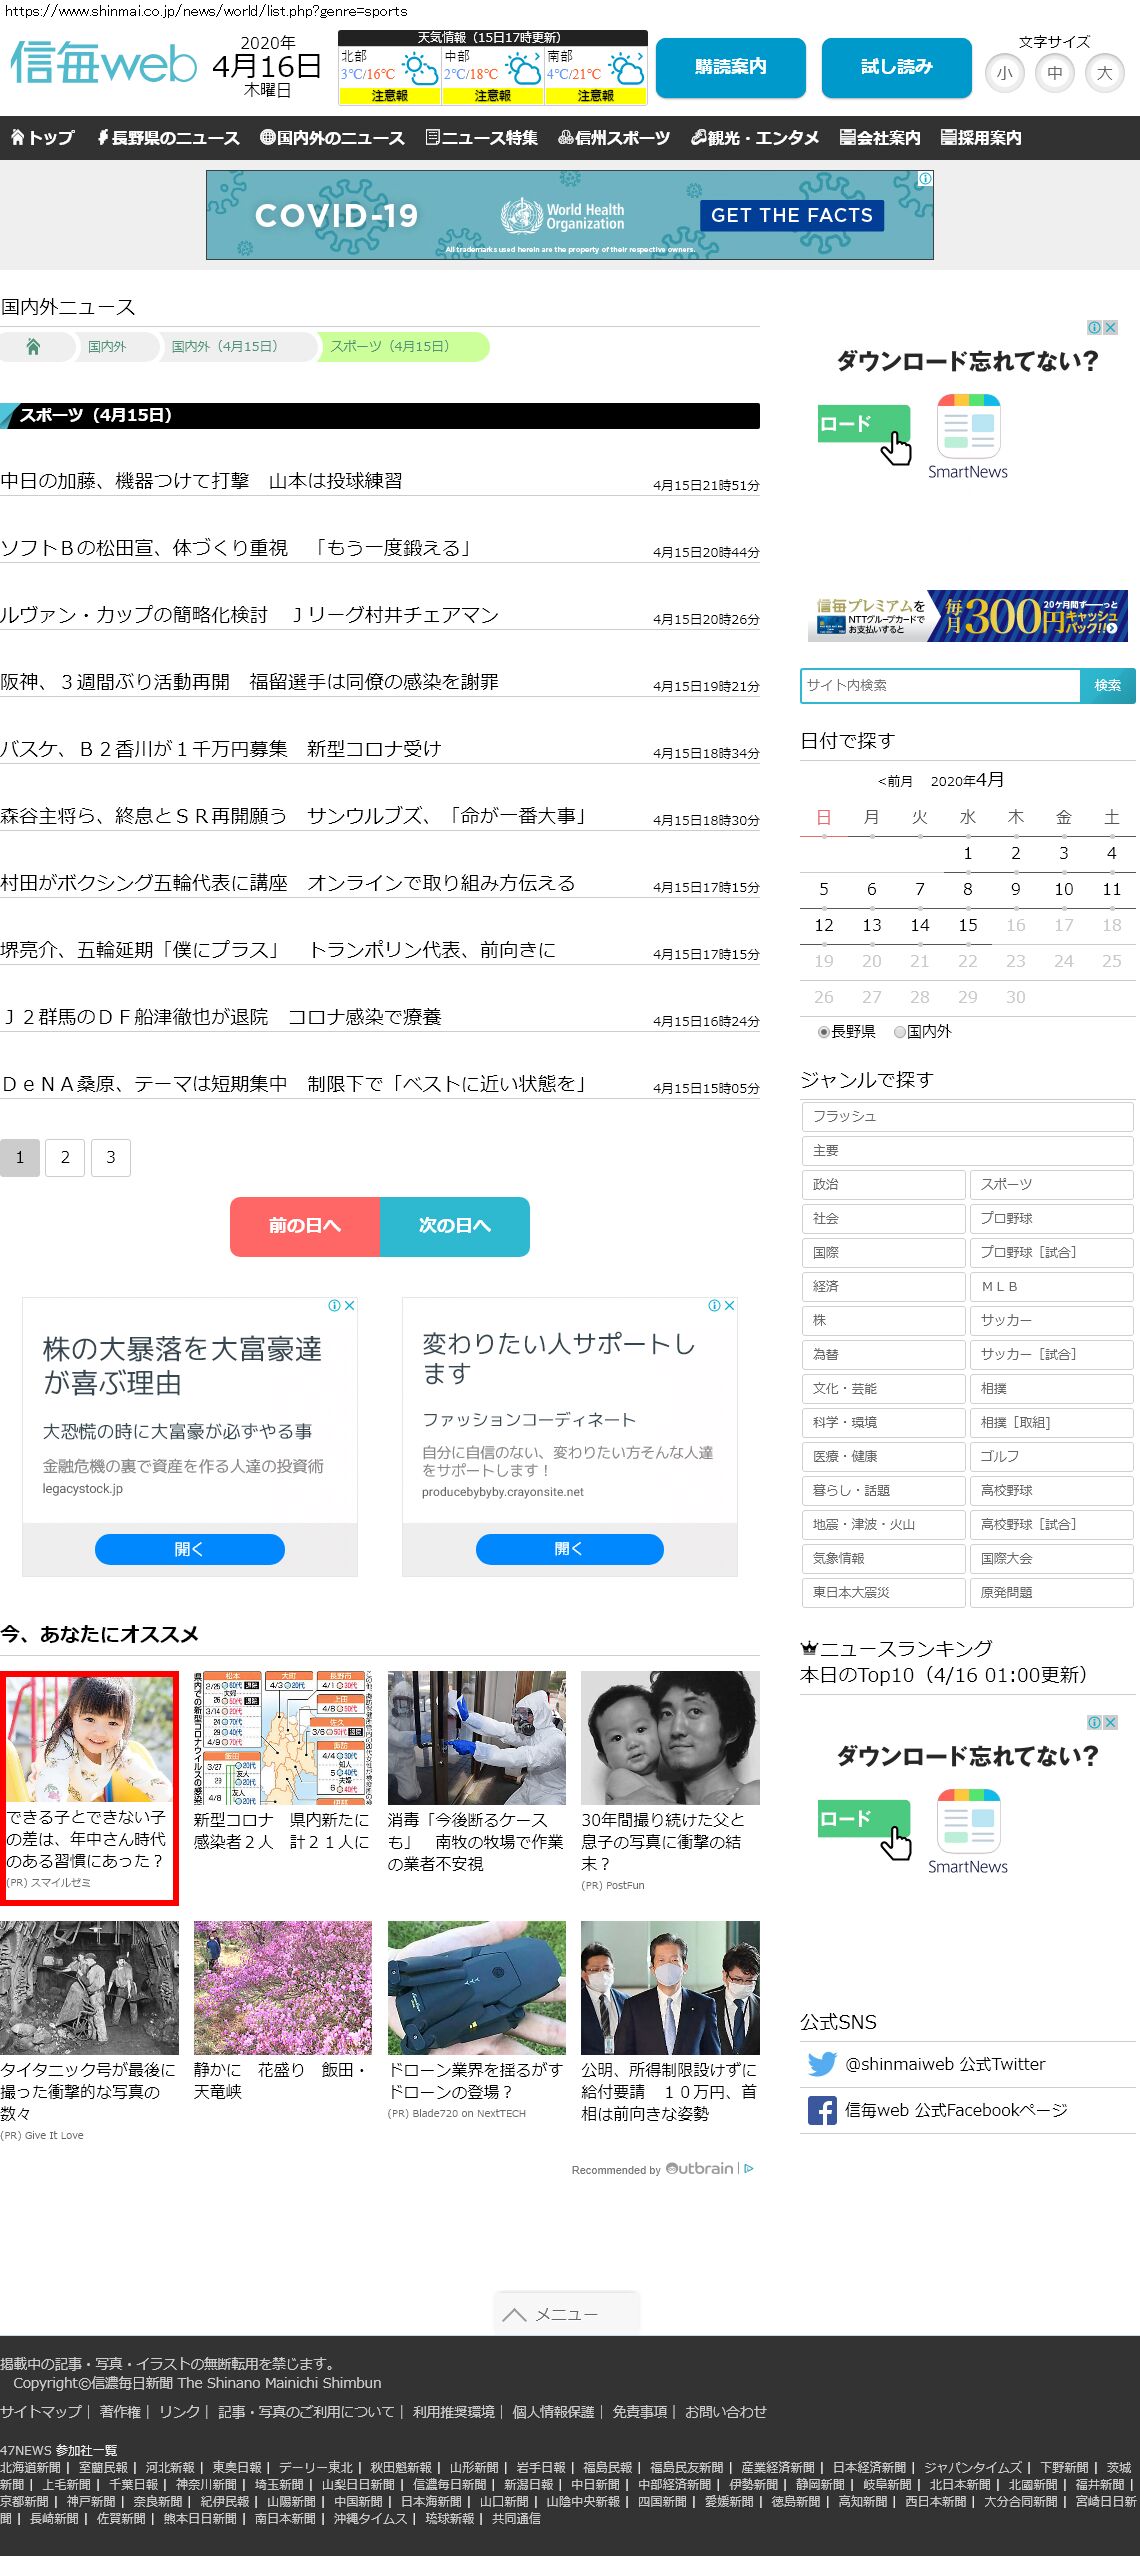1140x2556 pixels.
Task: Click northern region weather icon
Action: click(419, 70)
